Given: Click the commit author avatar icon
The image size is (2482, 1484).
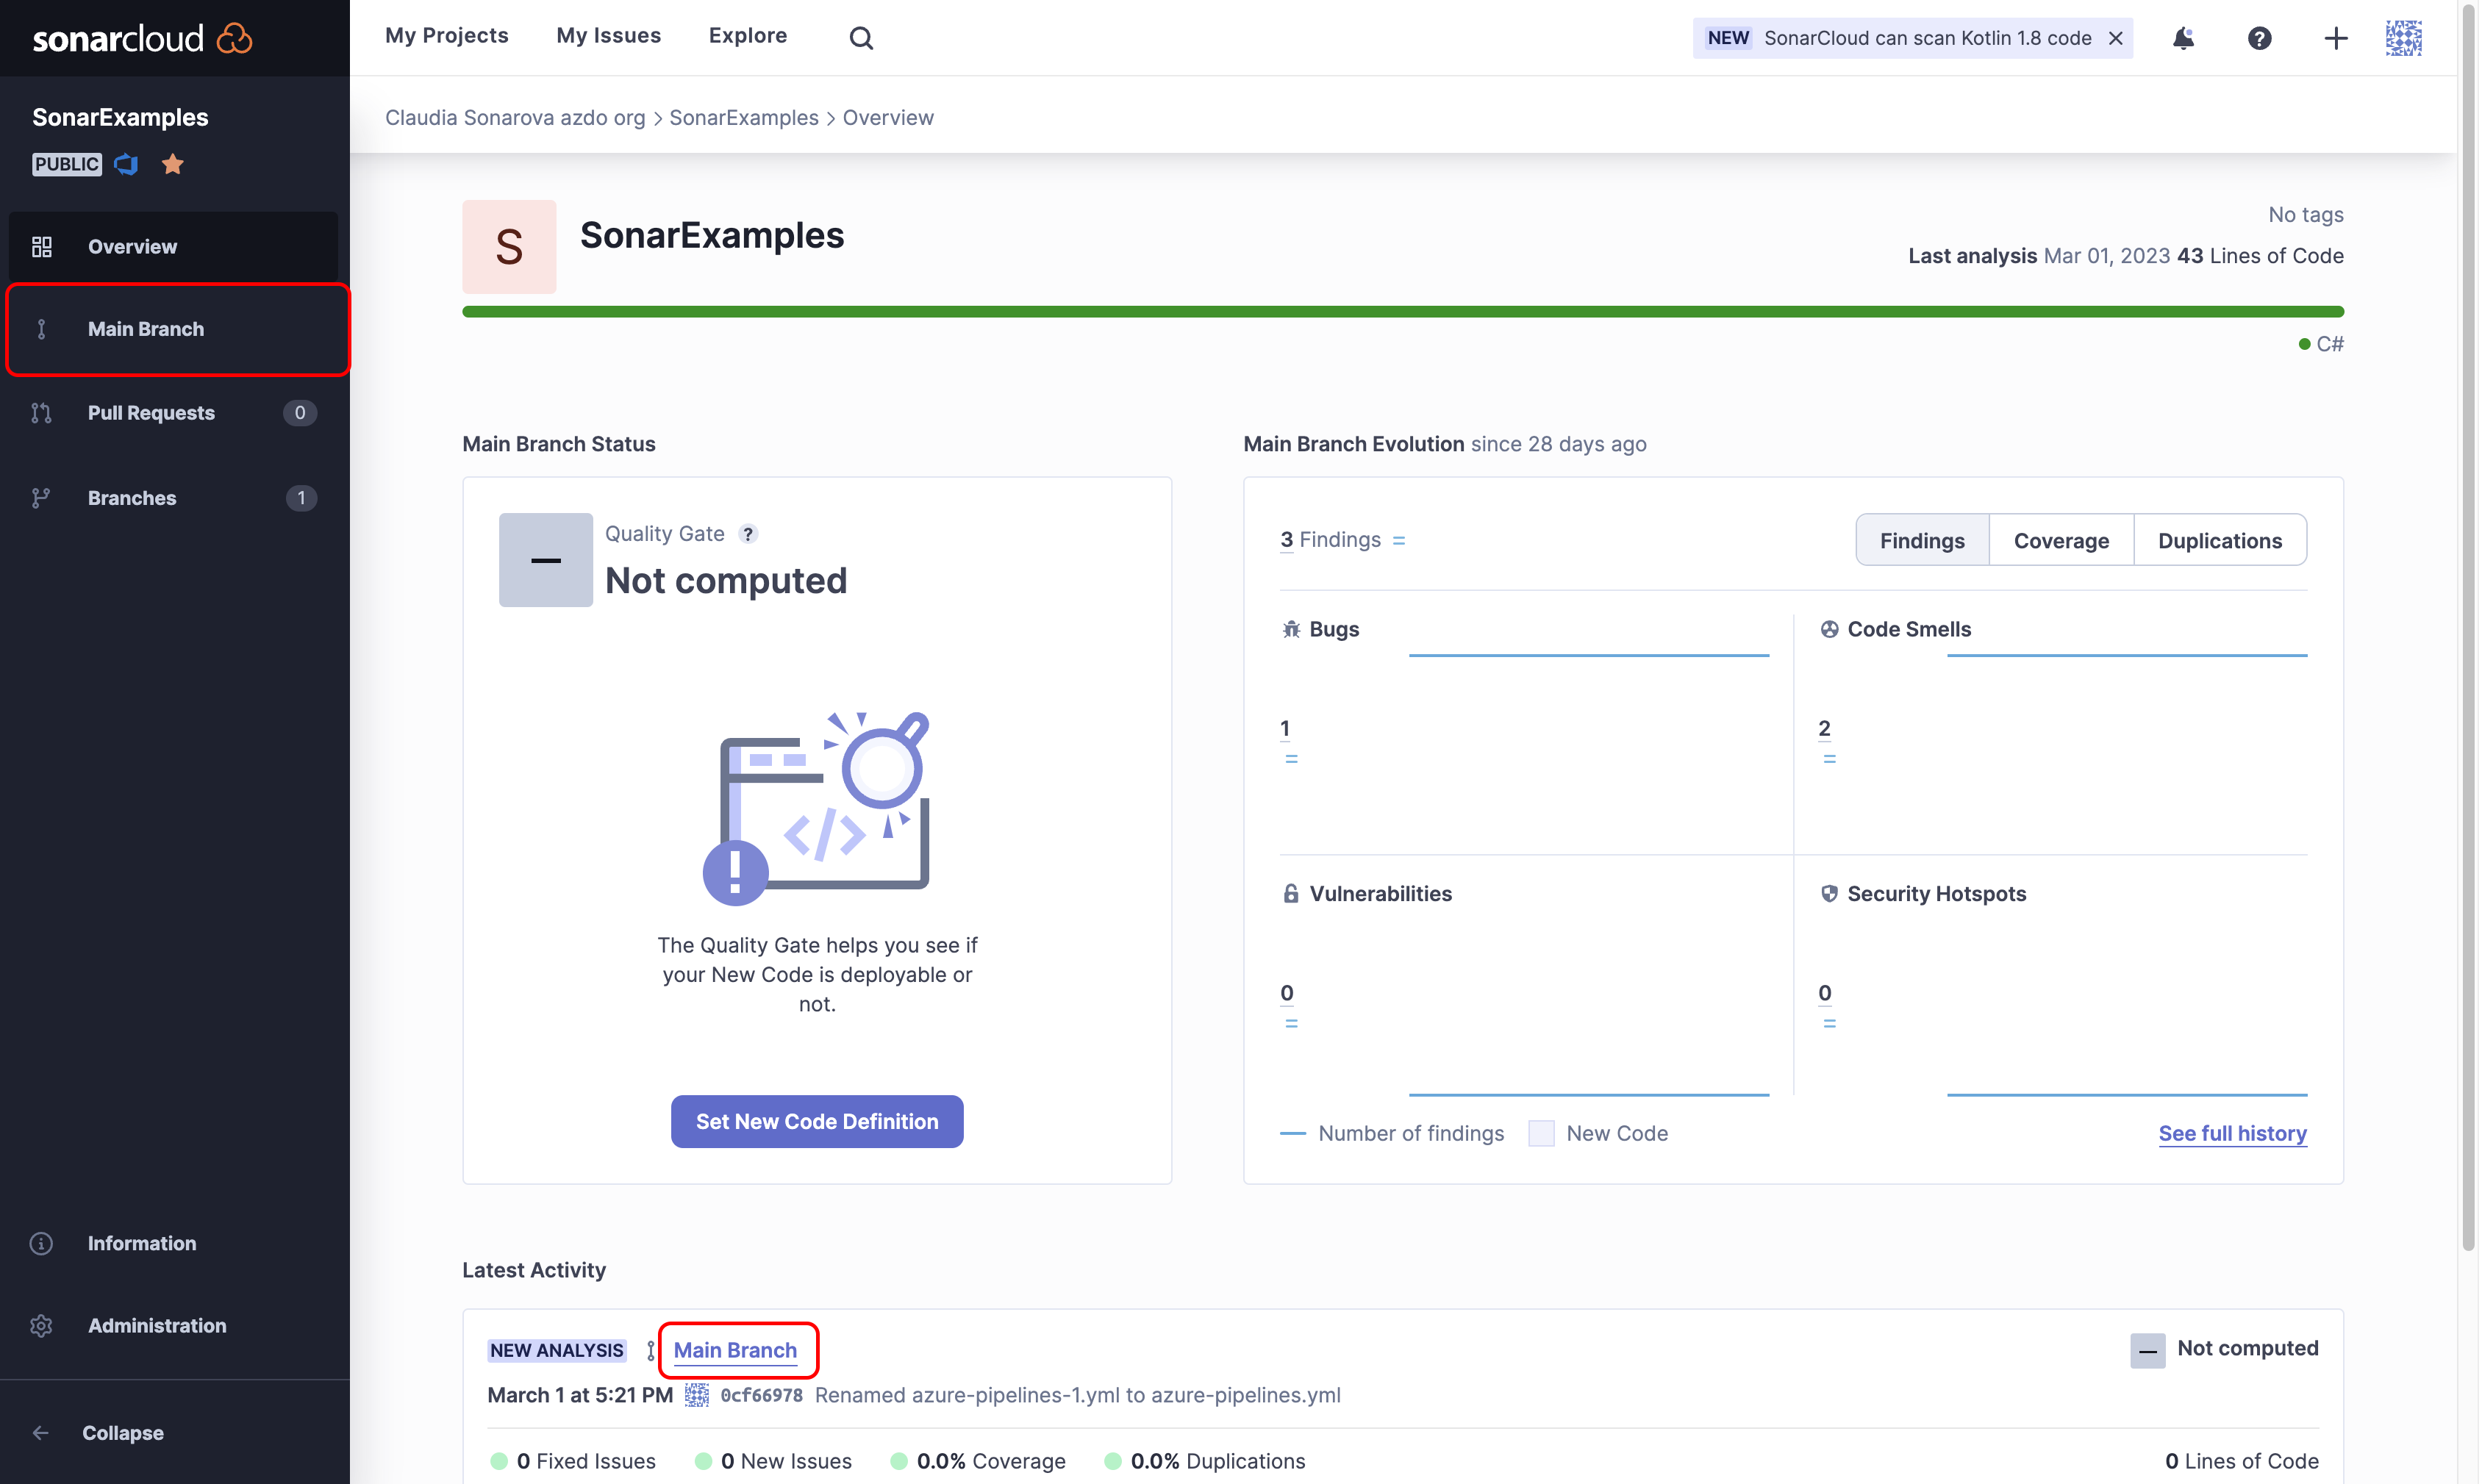Looking at the screenshot, I should [x=697, y=1395].
